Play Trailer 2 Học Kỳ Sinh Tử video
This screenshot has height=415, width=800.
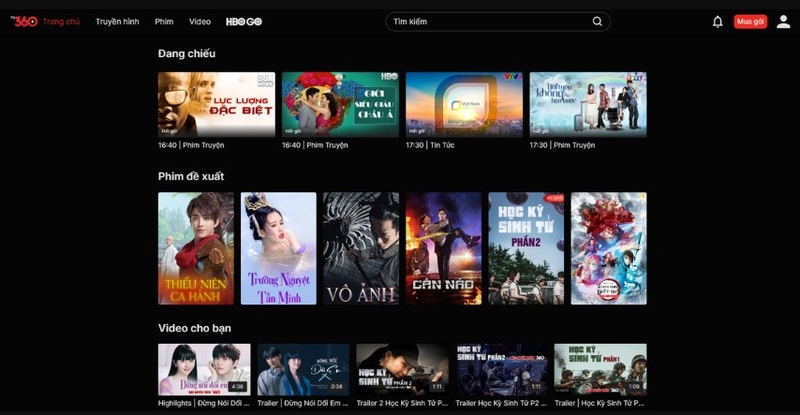[x=403, y=370]
